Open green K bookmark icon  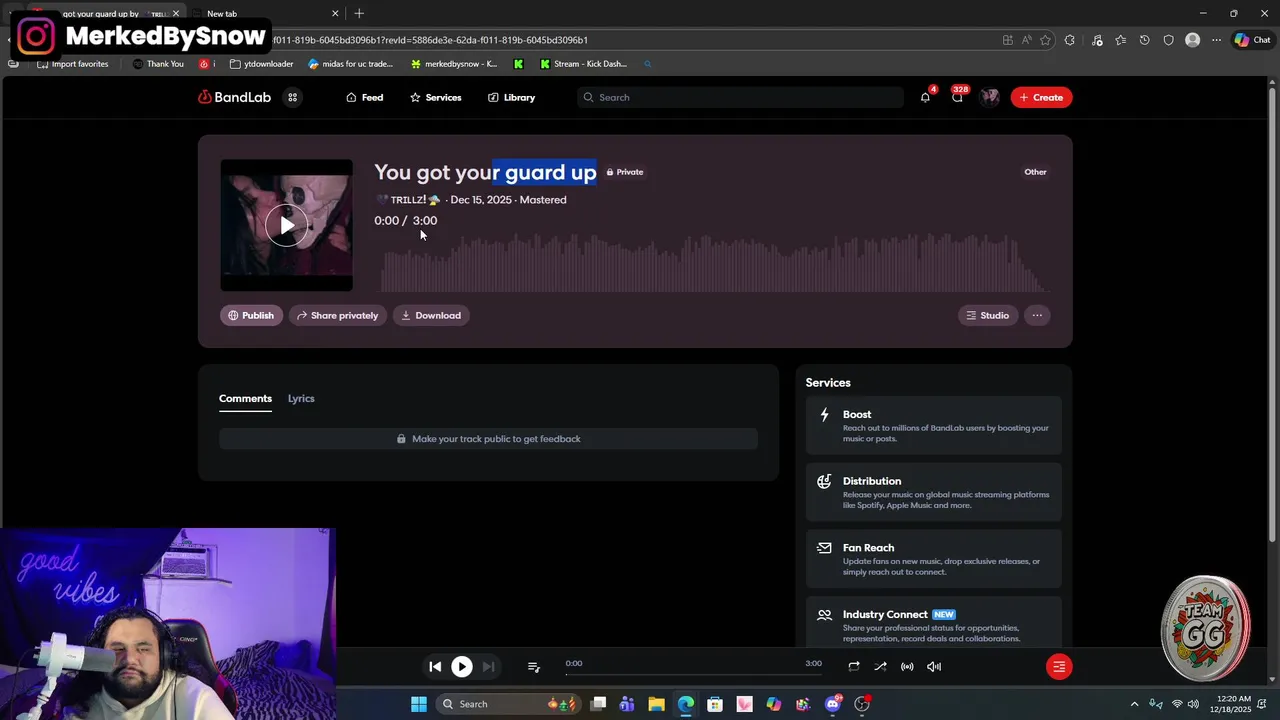click(518, 64)
